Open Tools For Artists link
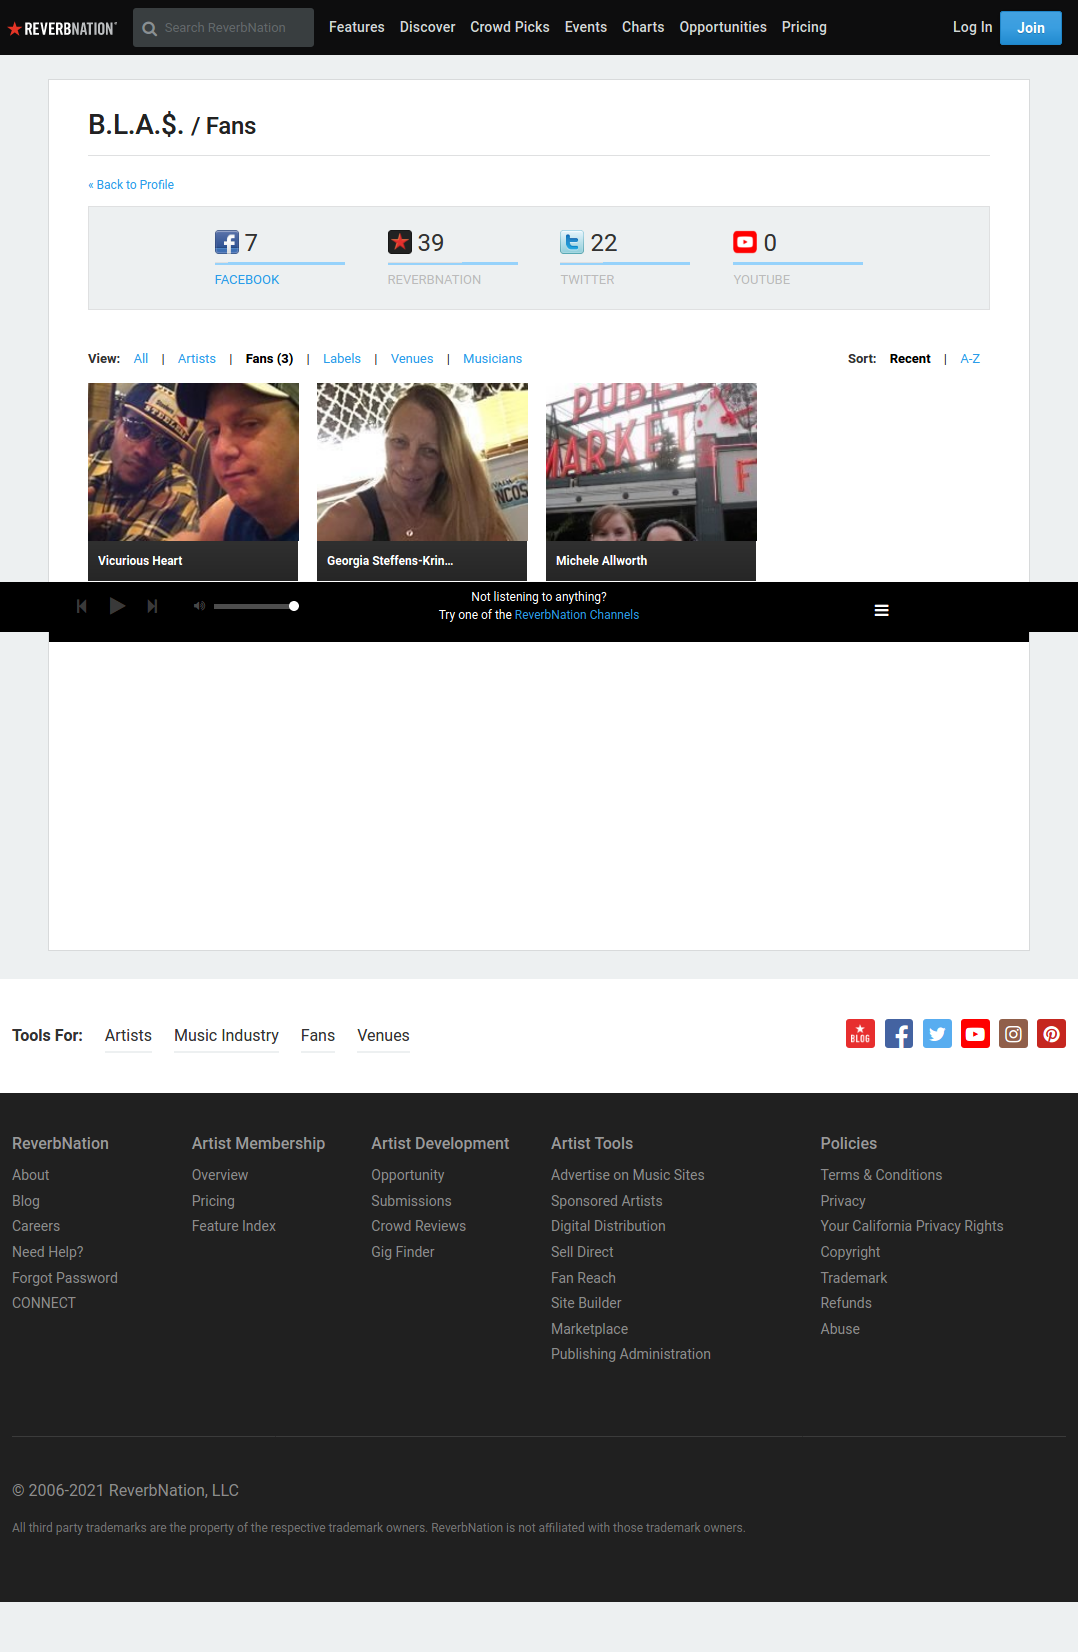 (x=128, y=1036)
